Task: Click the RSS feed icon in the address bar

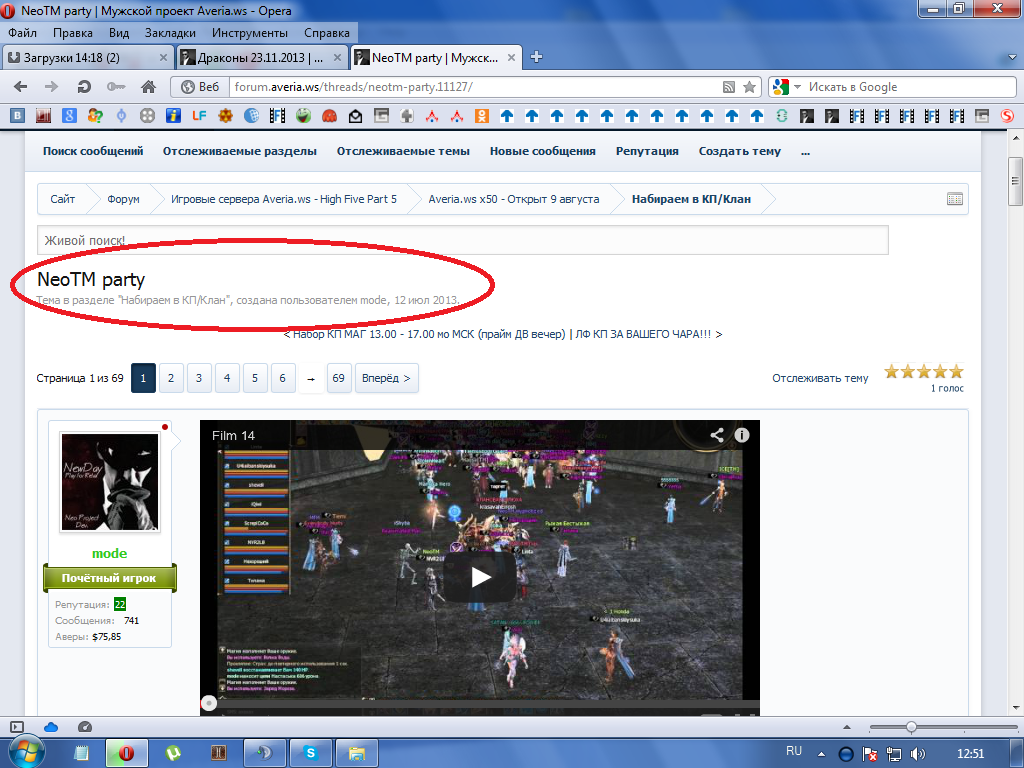Action: pyautogui.click(x=730, y=87)
